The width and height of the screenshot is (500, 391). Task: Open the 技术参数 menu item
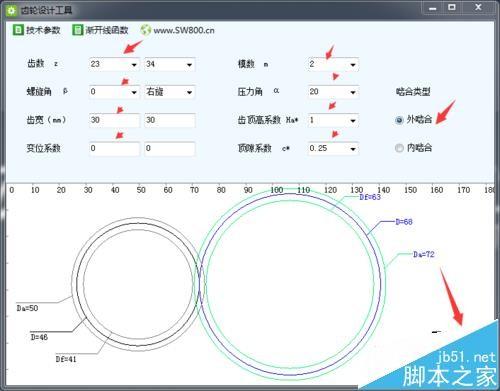tap(37, 30)
